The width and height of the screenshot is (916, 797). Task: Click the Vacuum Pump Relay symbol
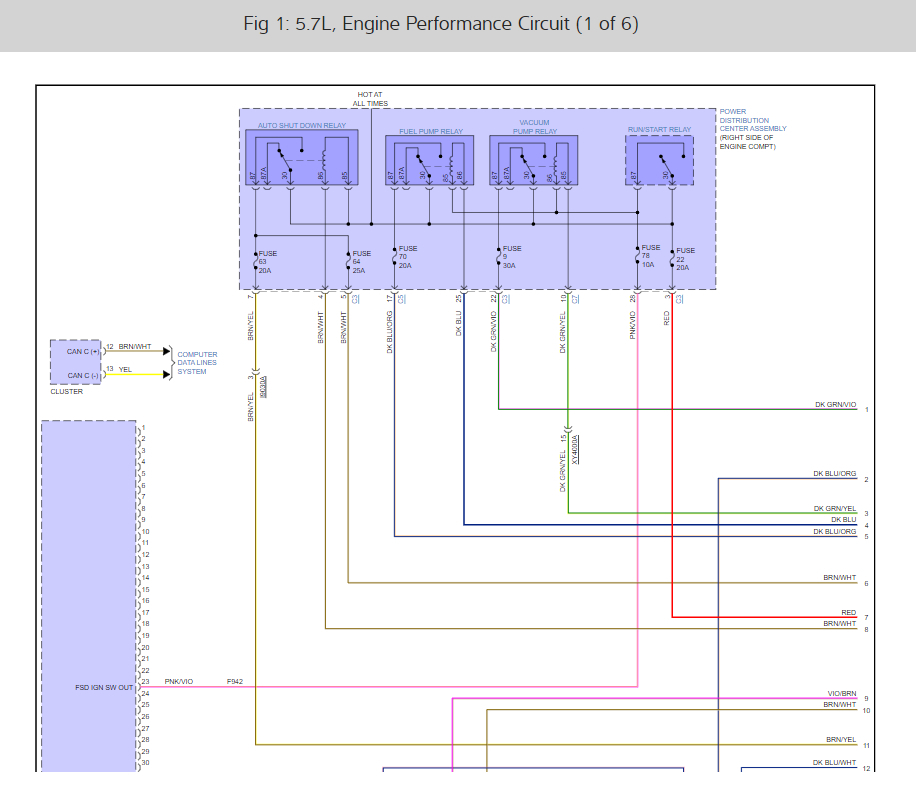point(533,160)
